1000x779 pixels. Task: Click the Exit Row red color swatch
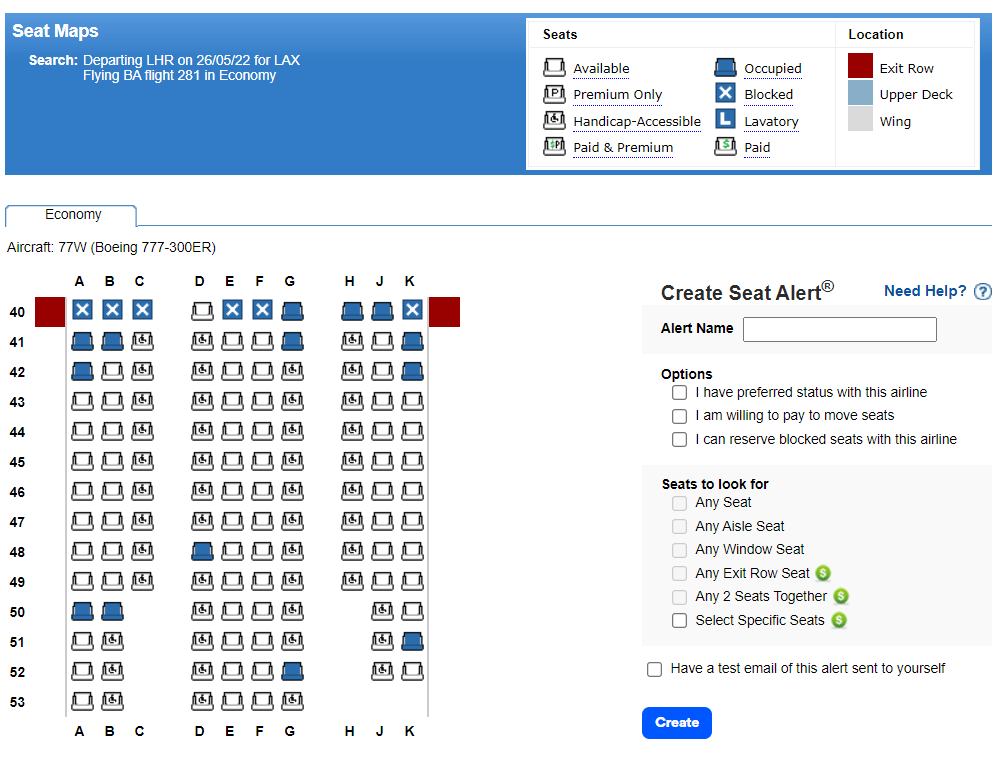860,68
